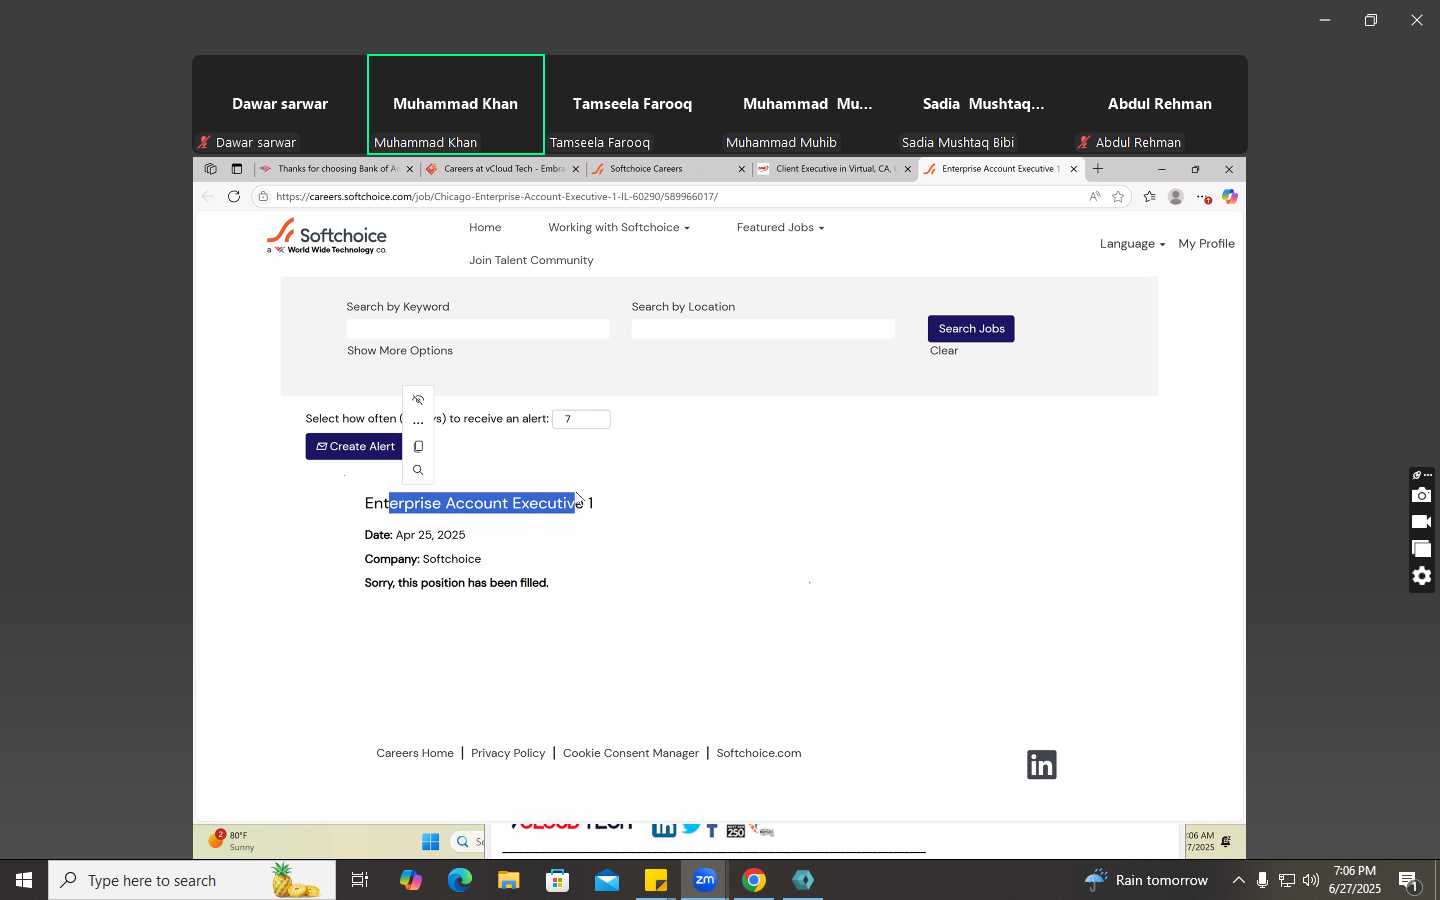Open Edge settings and more menu
Viewport: 1440px width, 900px height.
(1205, 197)
